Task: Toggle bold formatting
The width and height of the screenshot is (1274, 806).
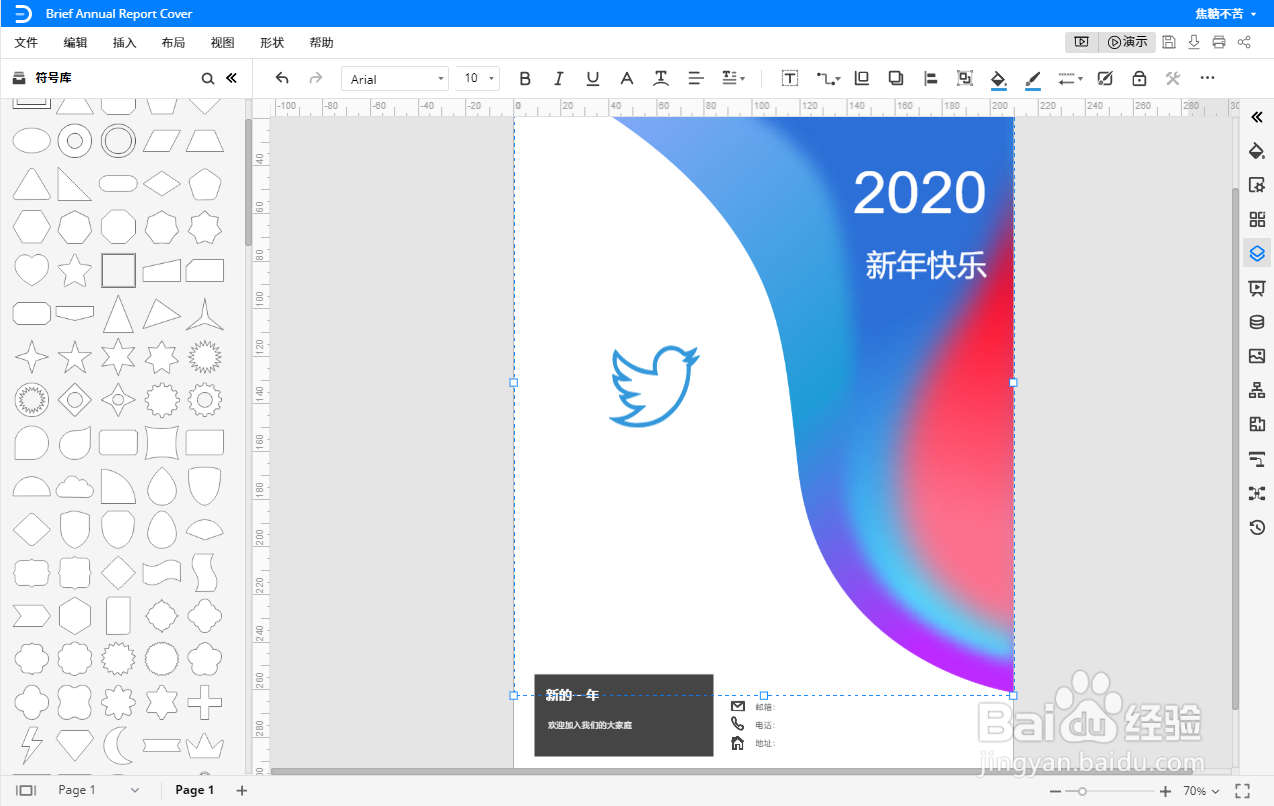Action: (x=524, y=78)
